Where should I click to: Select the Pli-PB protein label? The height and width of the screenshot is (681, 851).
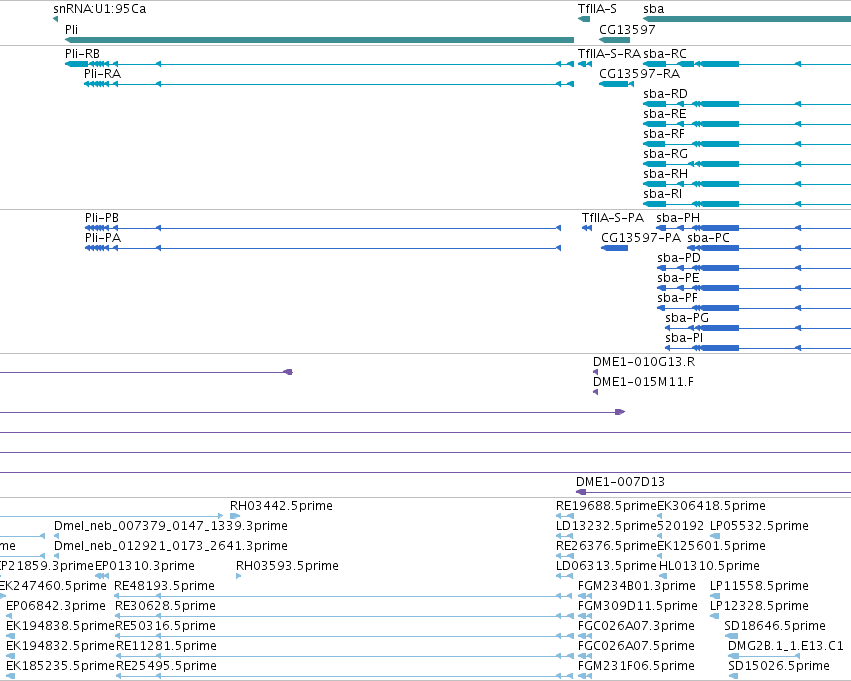point(101,218)
